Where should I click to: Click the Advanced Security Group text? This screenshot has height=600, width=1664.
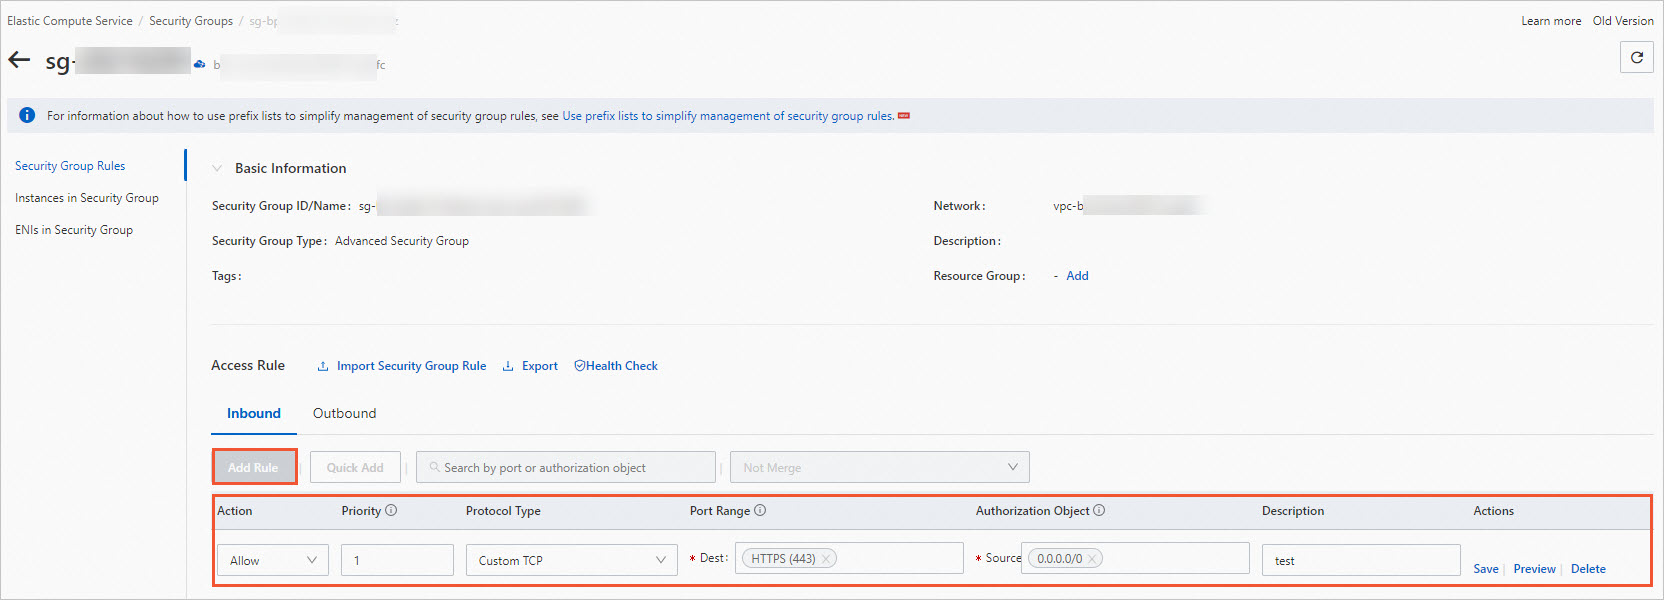pos(402,241)
